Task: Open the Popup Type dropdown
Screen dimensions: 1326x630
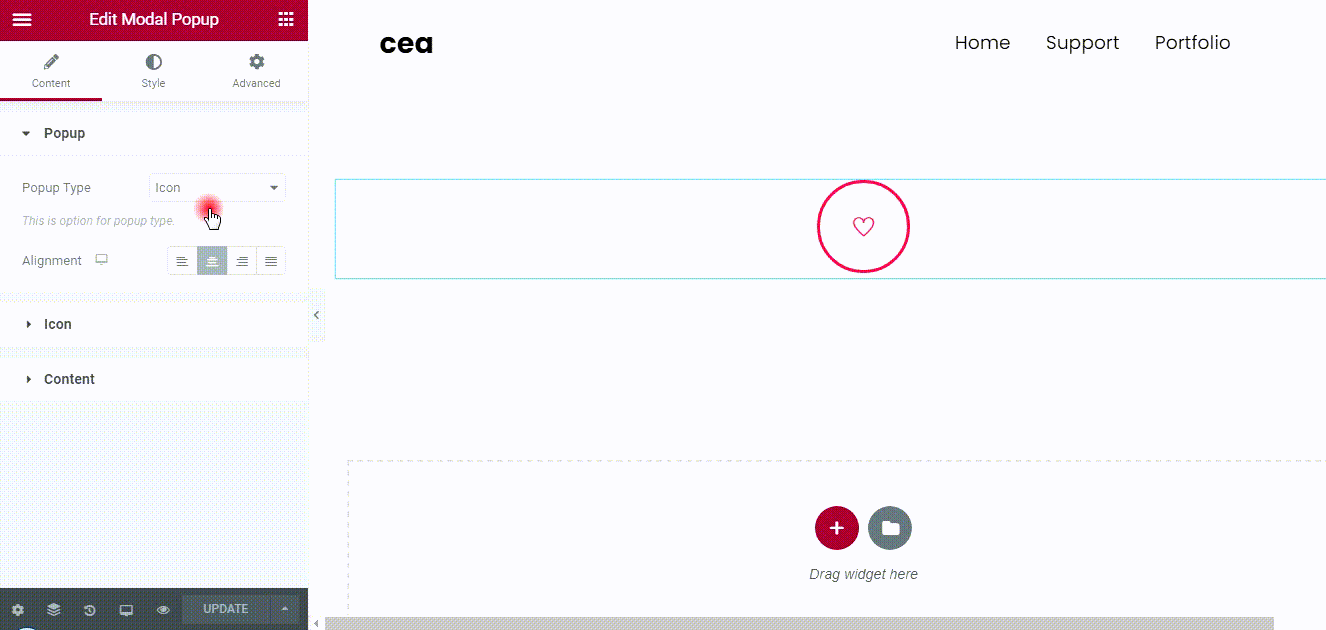Action: tap(217, 188)
